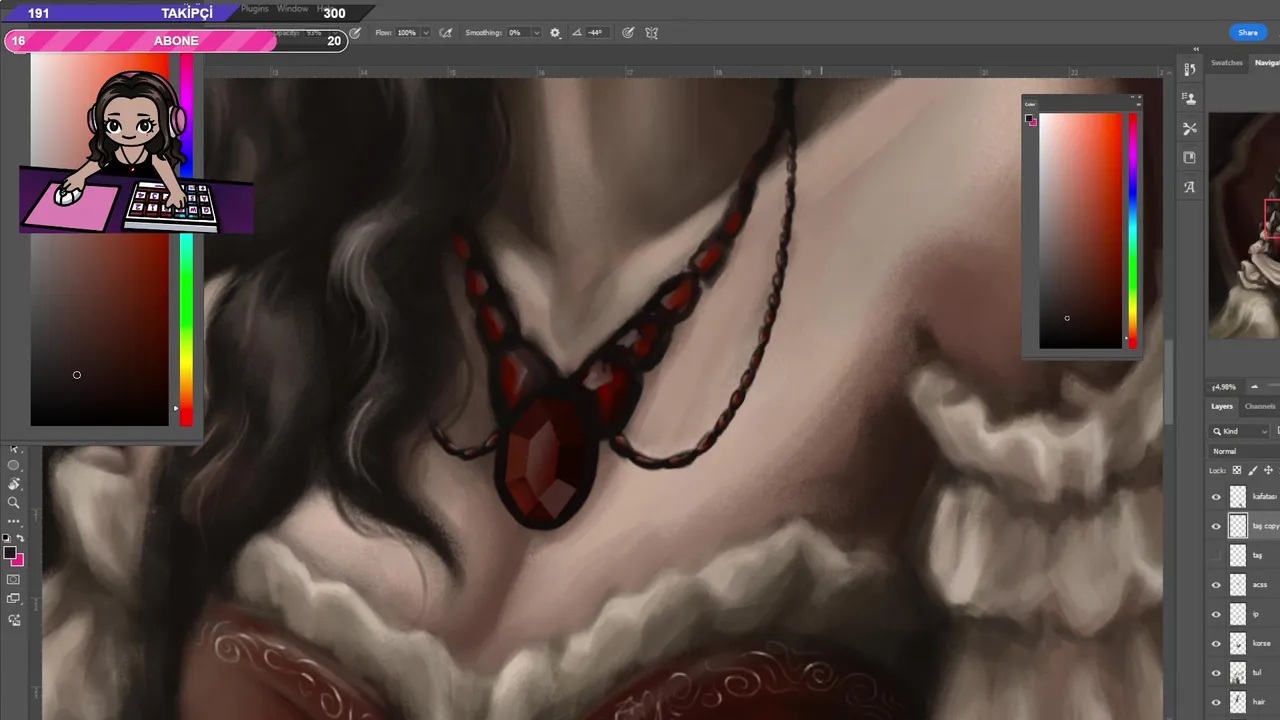Screen dimensions: 1280x720
Task: Change the screen mode
Action: [13, 598]
